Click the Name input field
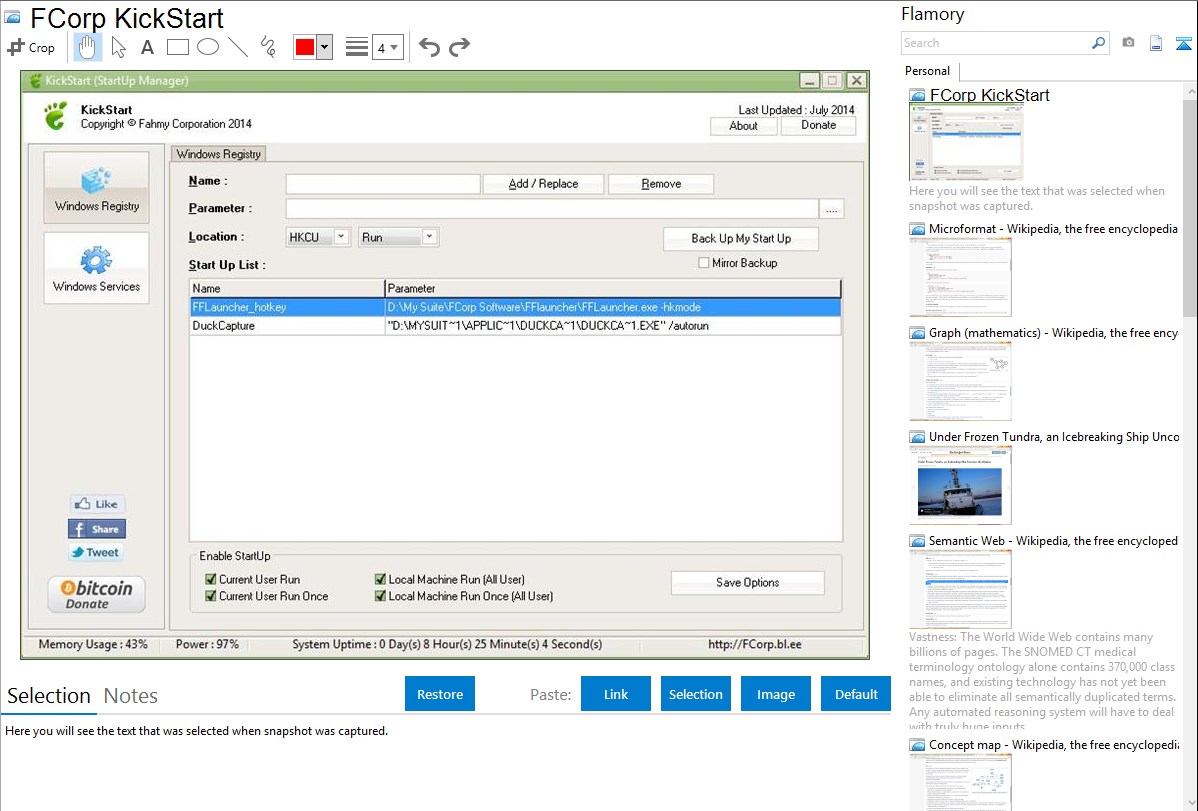 point(383,183)
